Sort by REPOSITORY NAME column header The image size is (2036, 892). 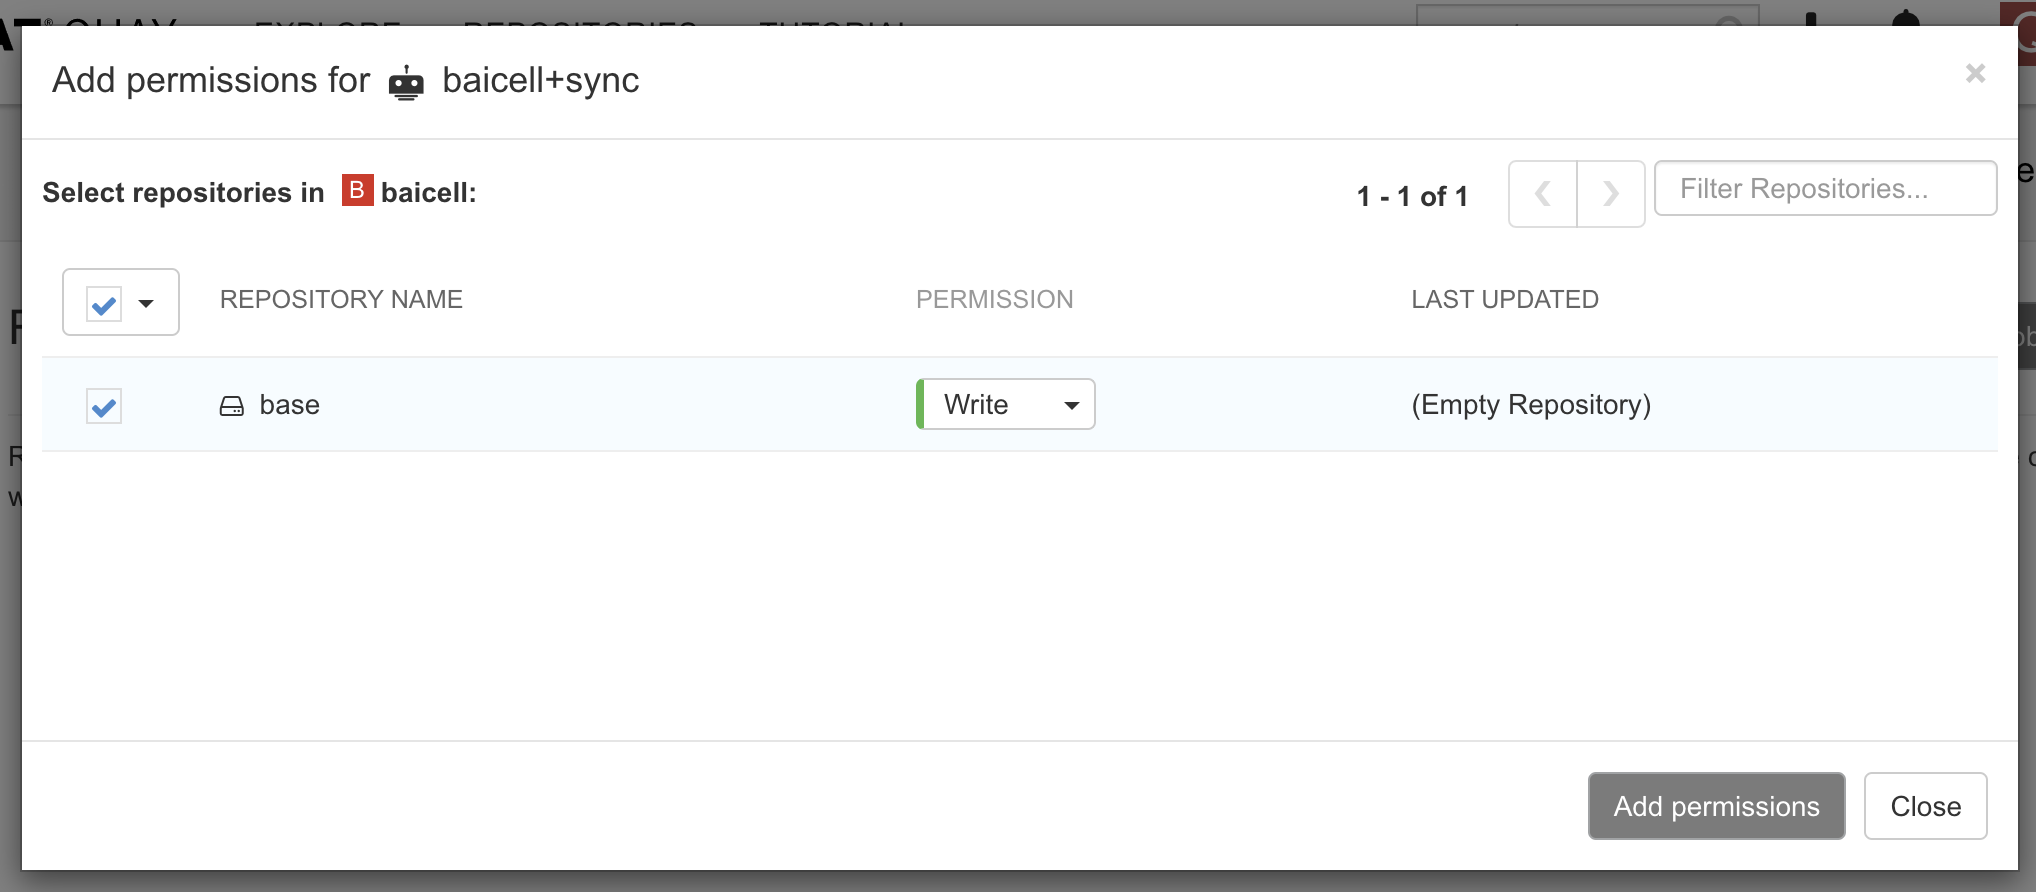point(341,299)
